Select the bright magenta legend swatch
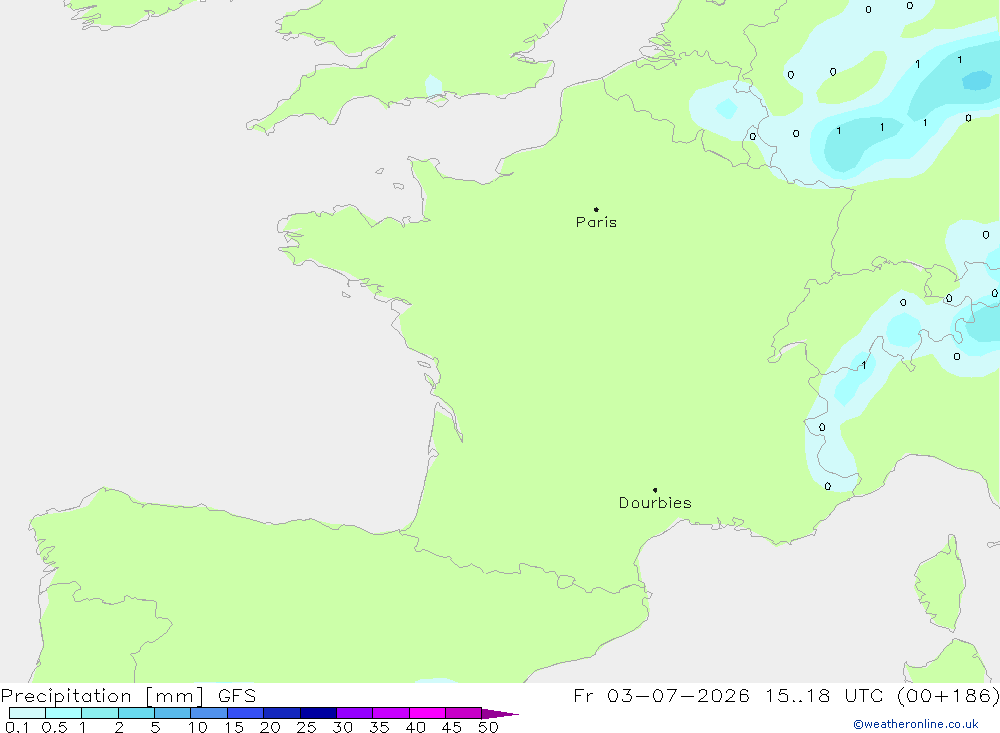Image resolution: width=1000 pixels, height=733 pixels. [427, 713]
